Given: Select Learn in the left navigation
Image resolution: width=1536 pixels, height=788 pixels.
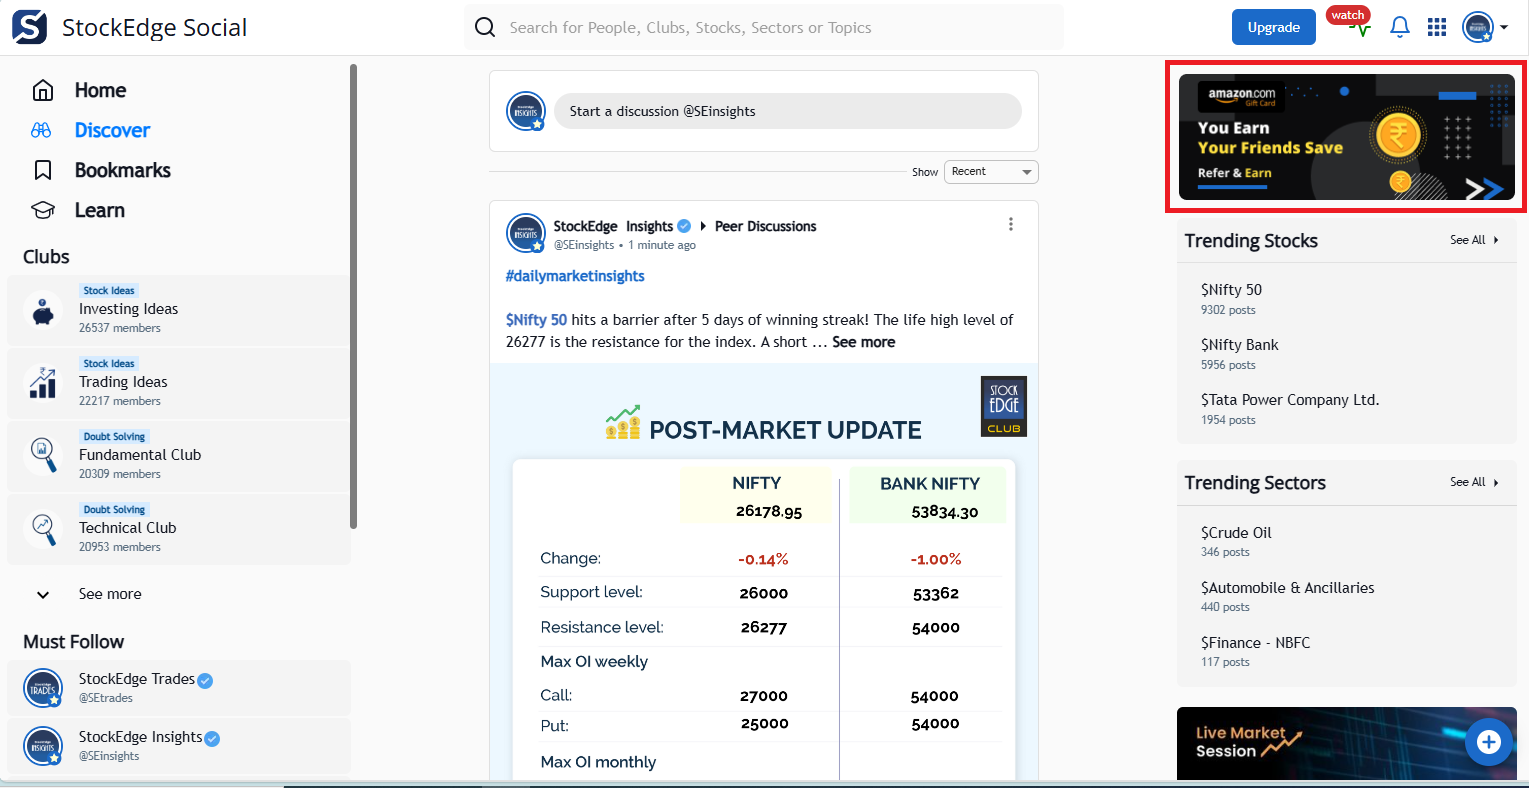Looking at the screenshot, I should point(99,210).
